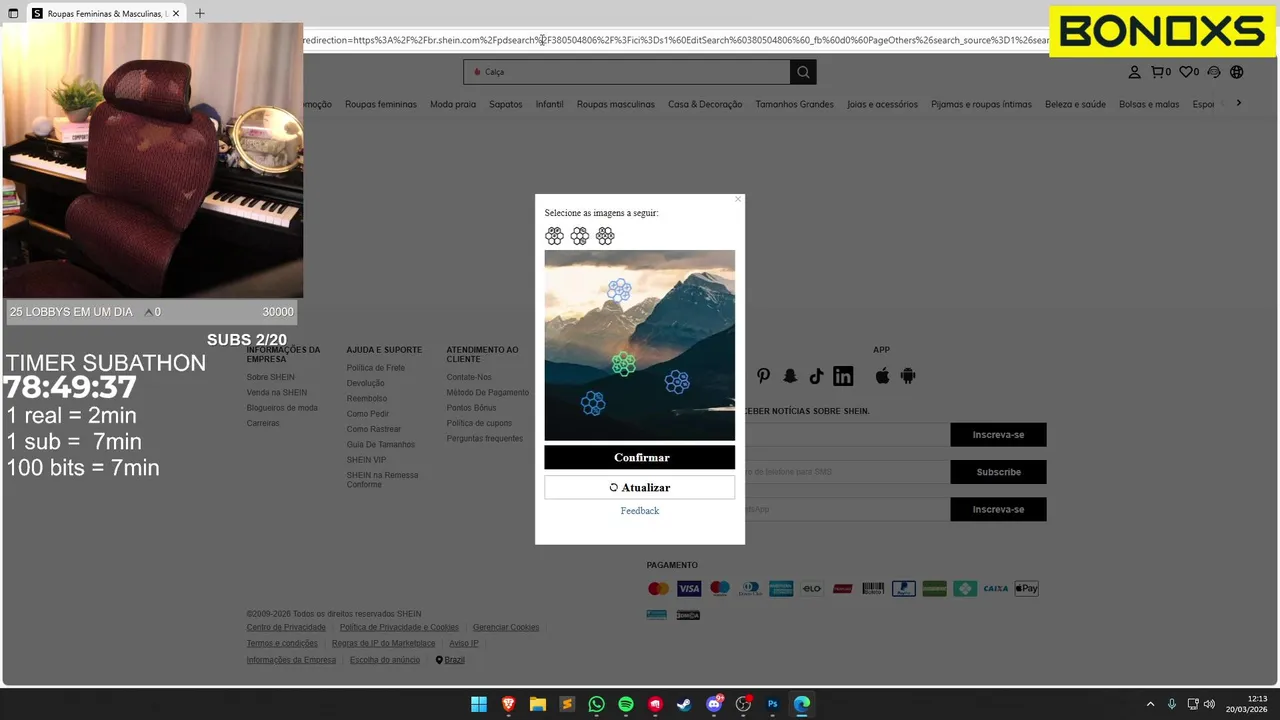Open Joias e acessórios category
Viewport: 1280px width, 720px height.
click(882, 104)
